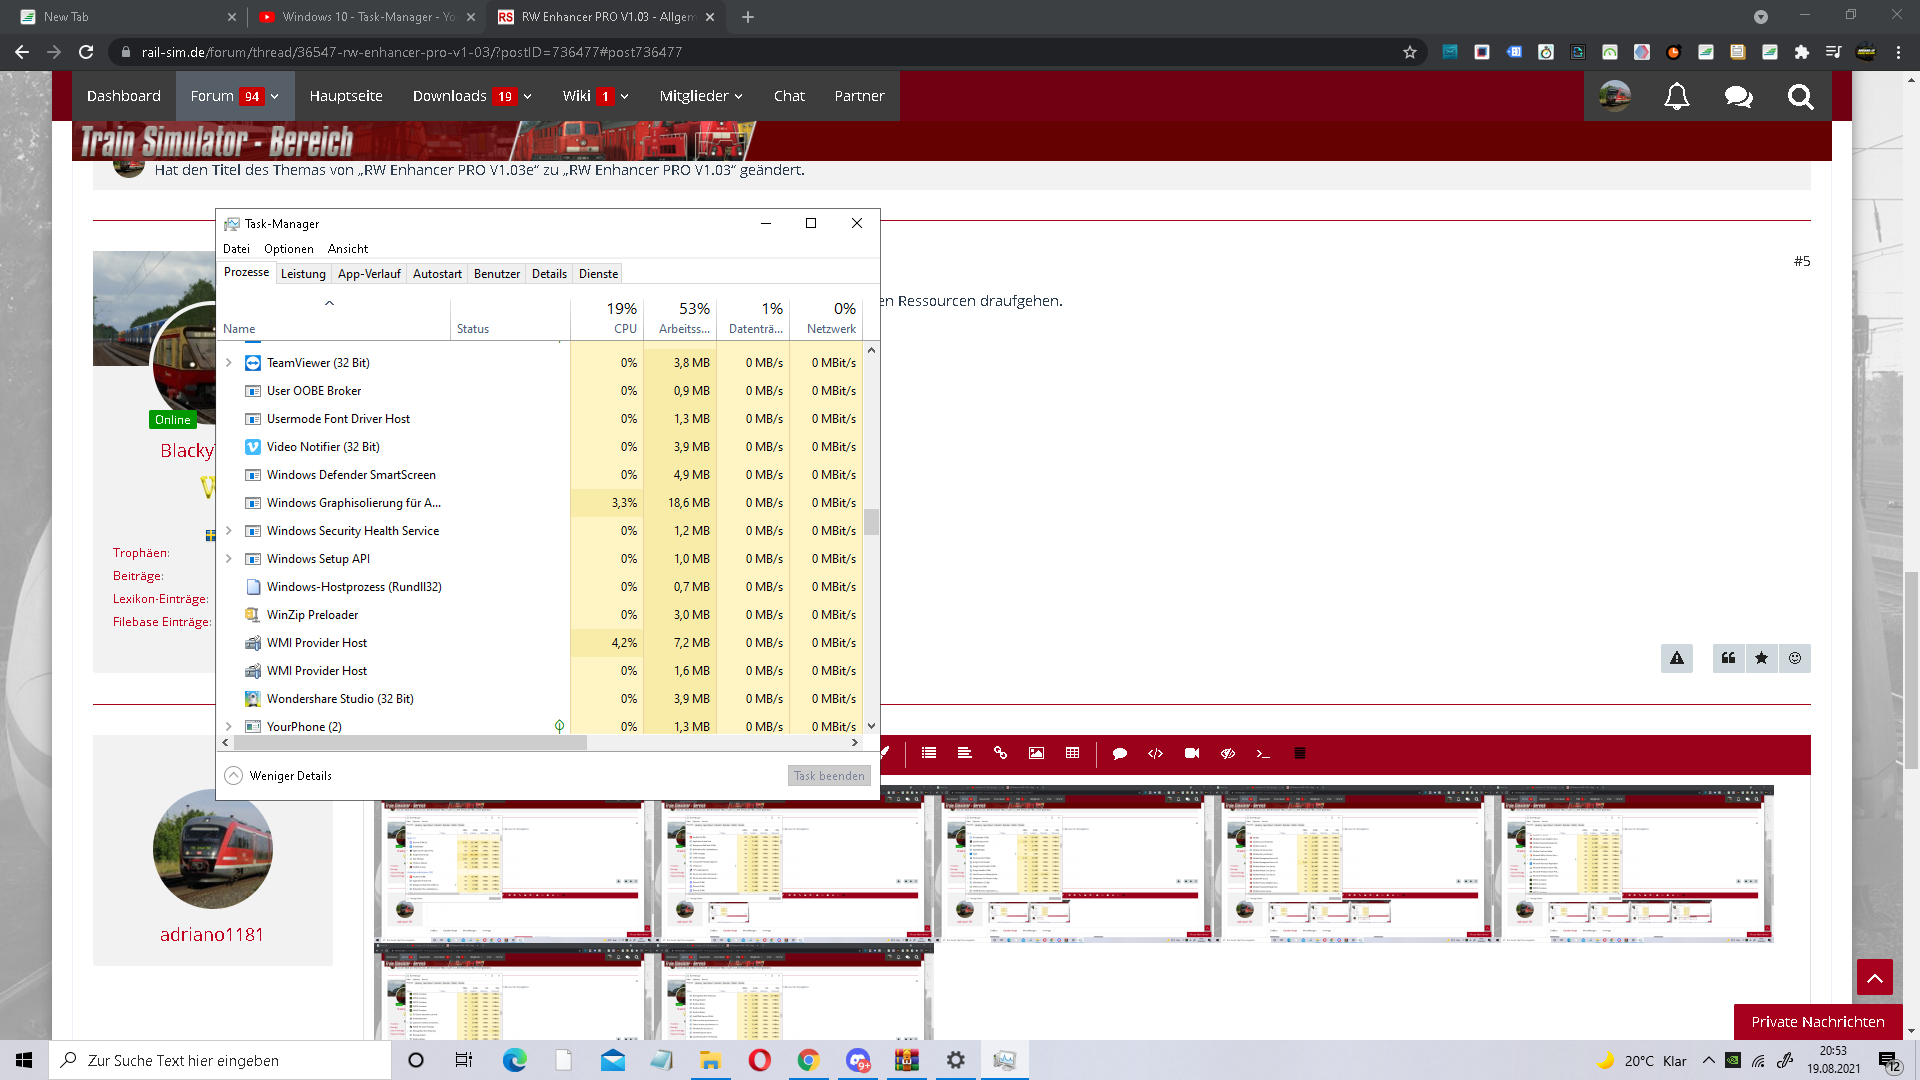Open notifications bell in forum header
This screenshot has height=1080, width=1920.
pos(1677,96)
